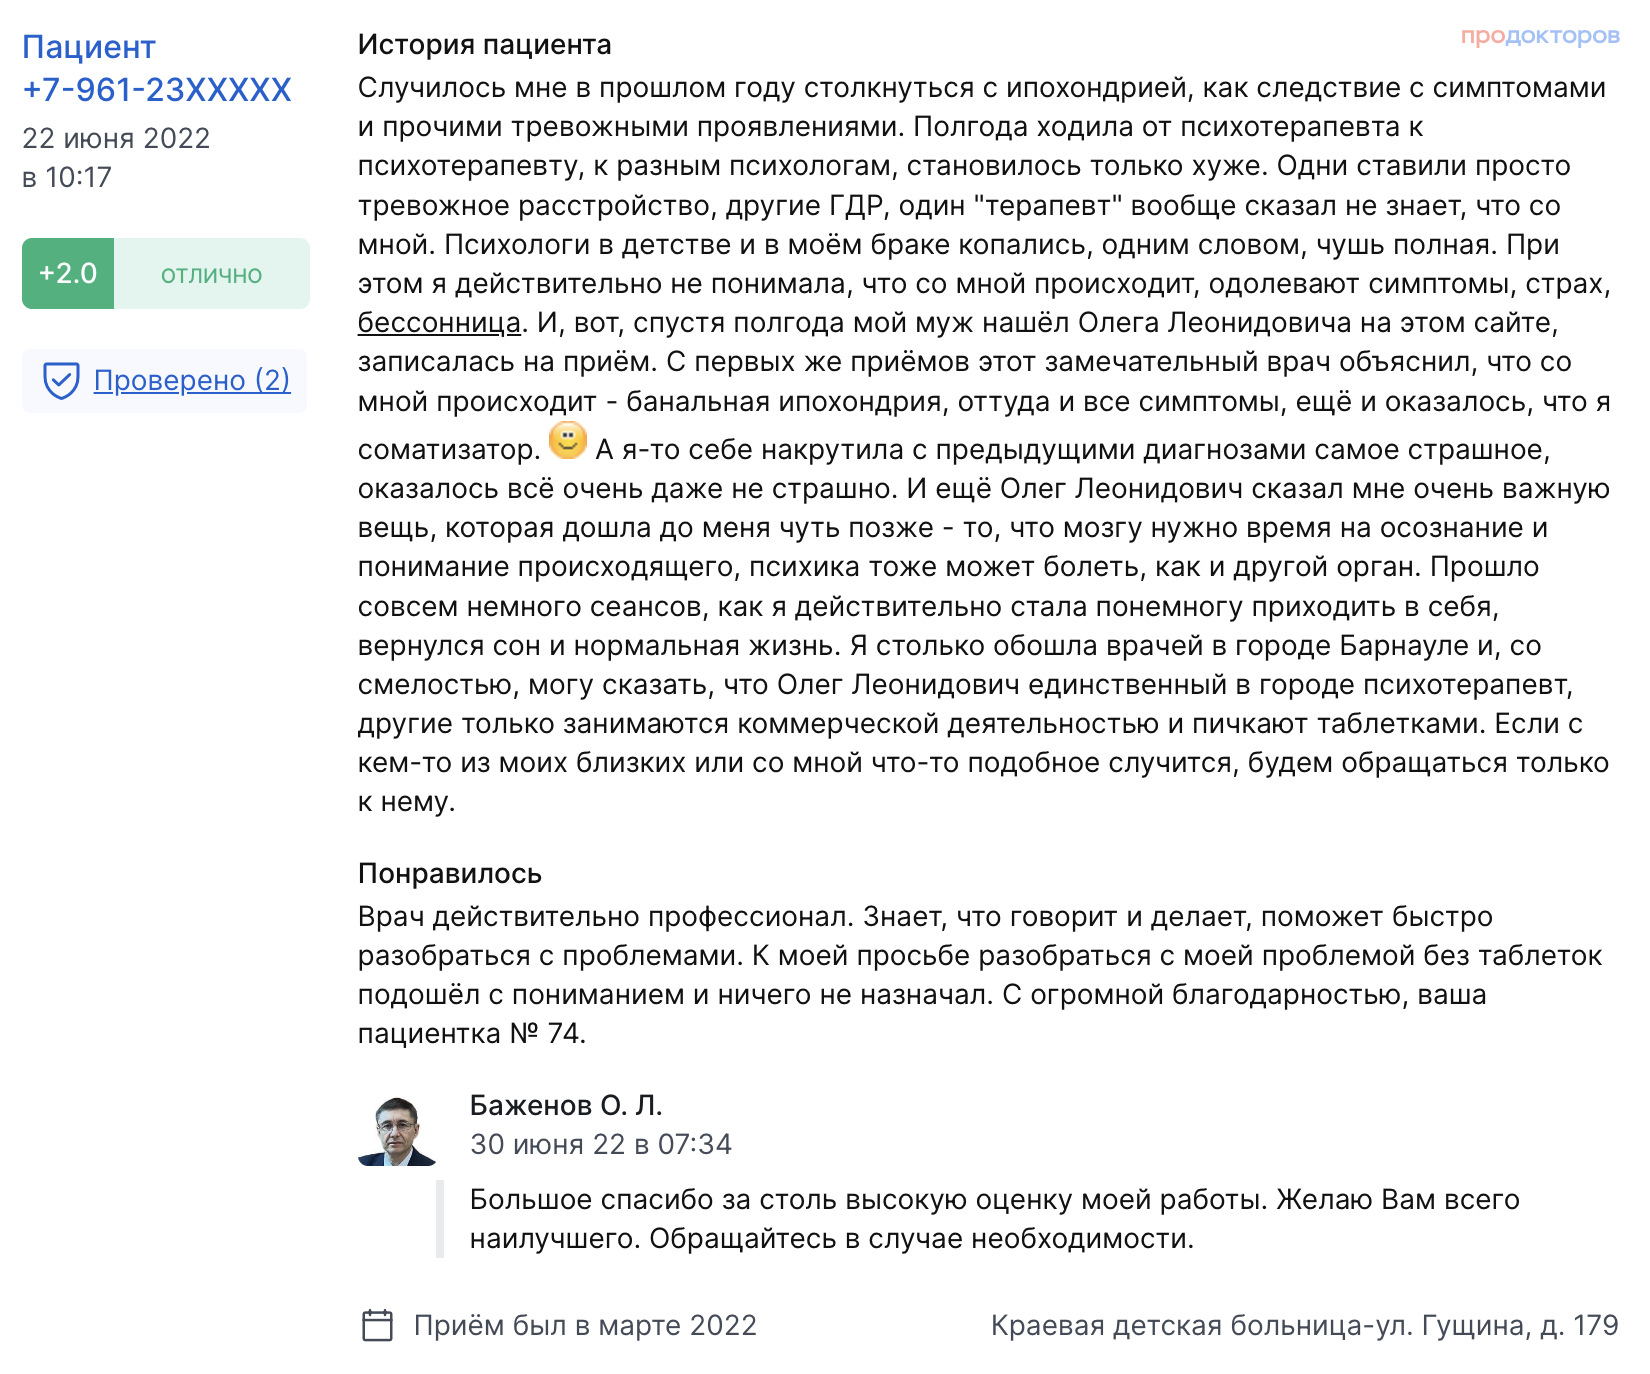The width and height of the screenshot is (1650, 1374).
Task: Open the Проверено (2) link
Action: (192, 380)
